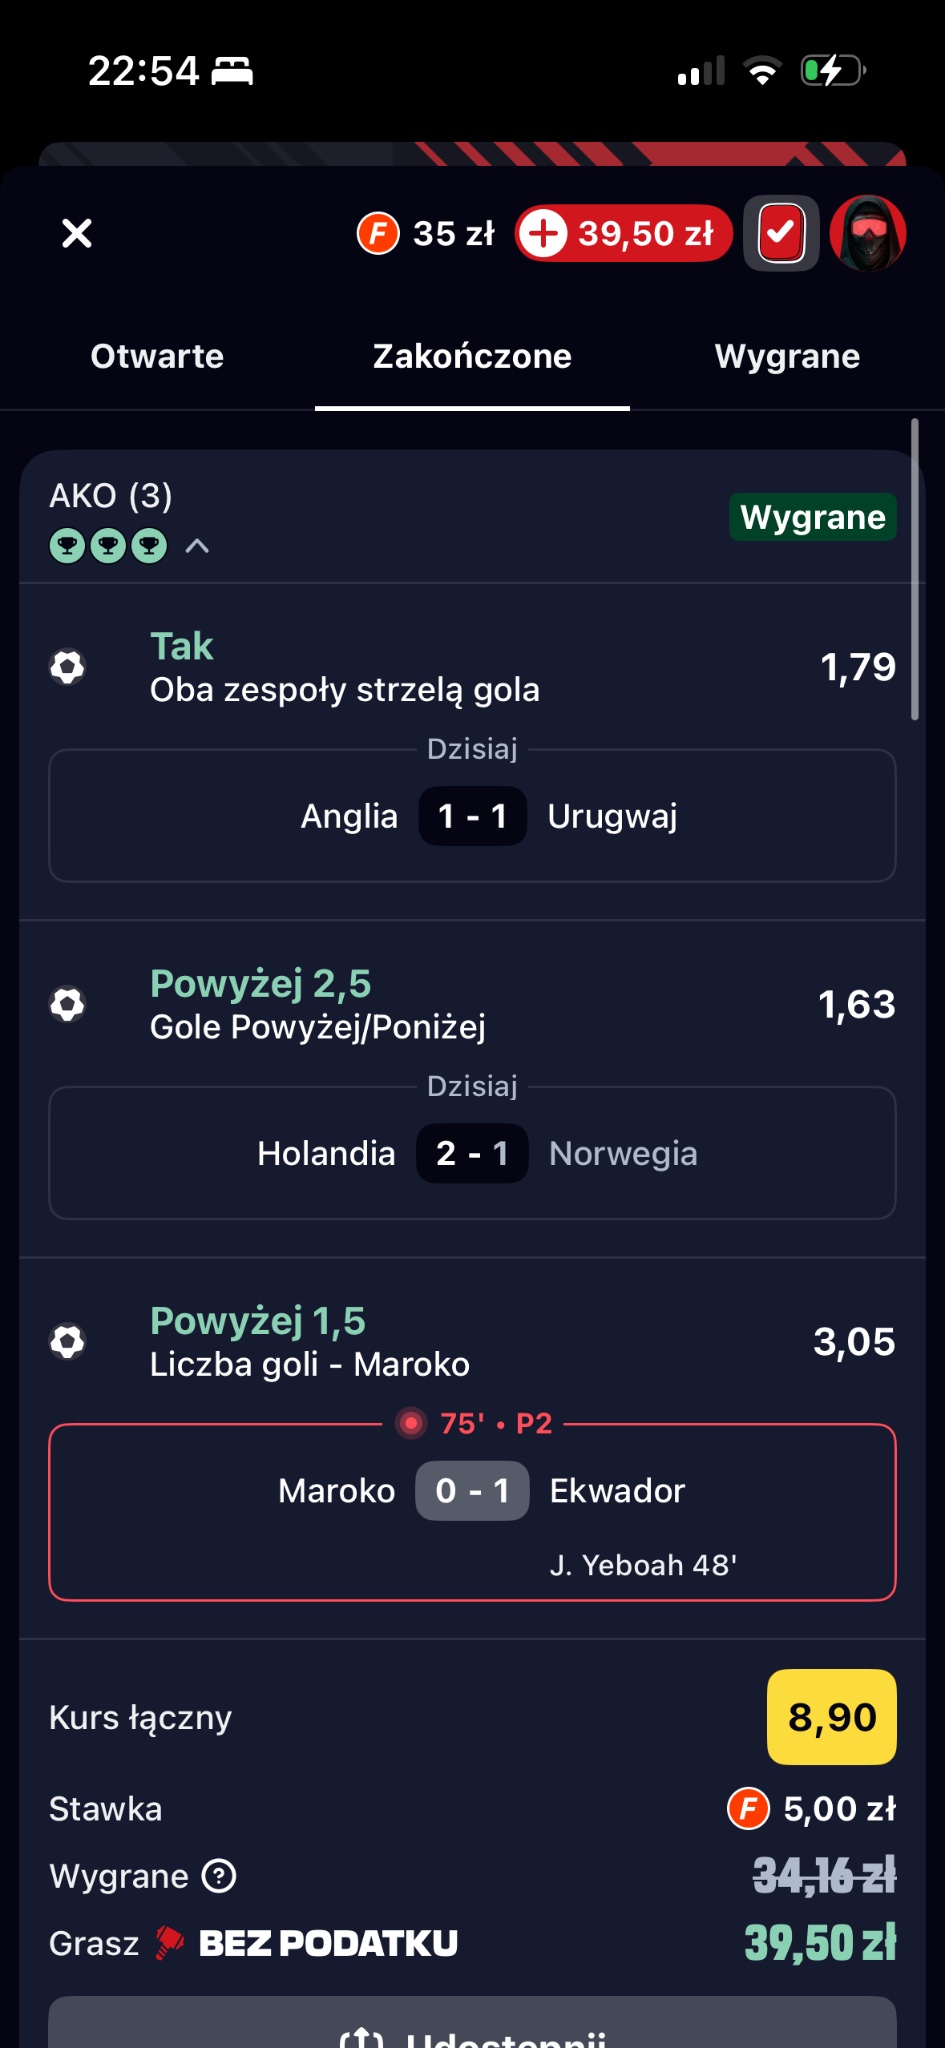Screen dimensions: 945x2048
Task: Close the betting slip panel
Action: (77, 233)
